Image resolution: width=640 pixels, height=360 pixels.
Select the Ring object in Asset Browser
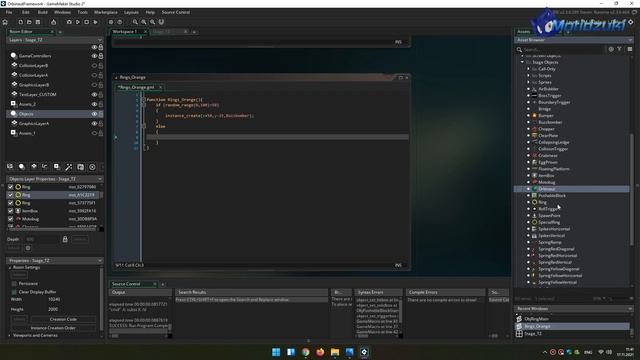click(x=542, y=202)
